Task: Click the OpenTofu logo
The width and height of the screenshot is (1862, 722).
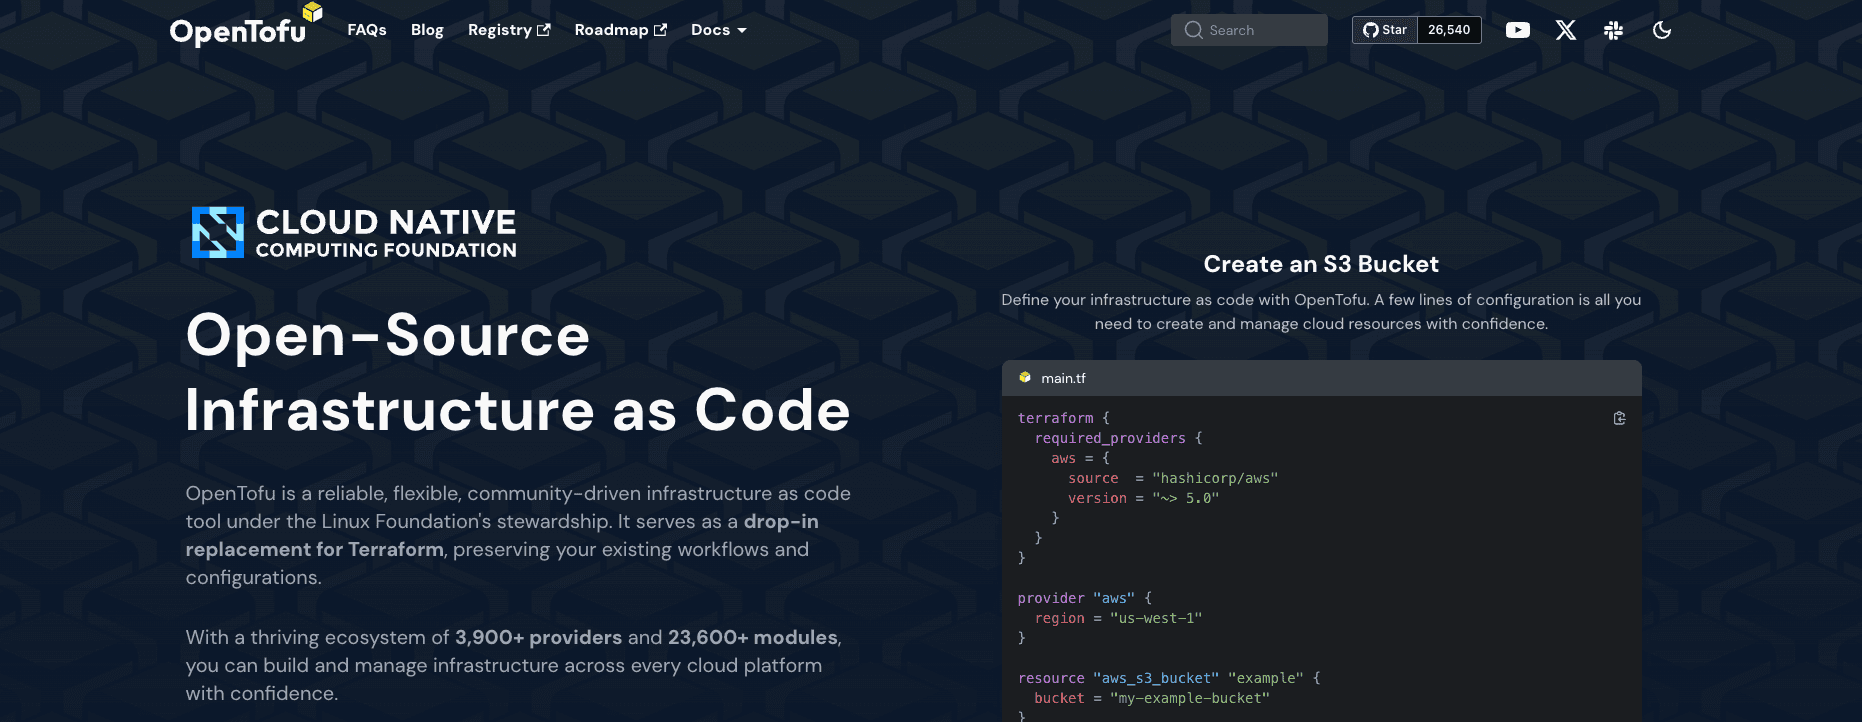Action: pyautogui.click(x=246, y=26)
